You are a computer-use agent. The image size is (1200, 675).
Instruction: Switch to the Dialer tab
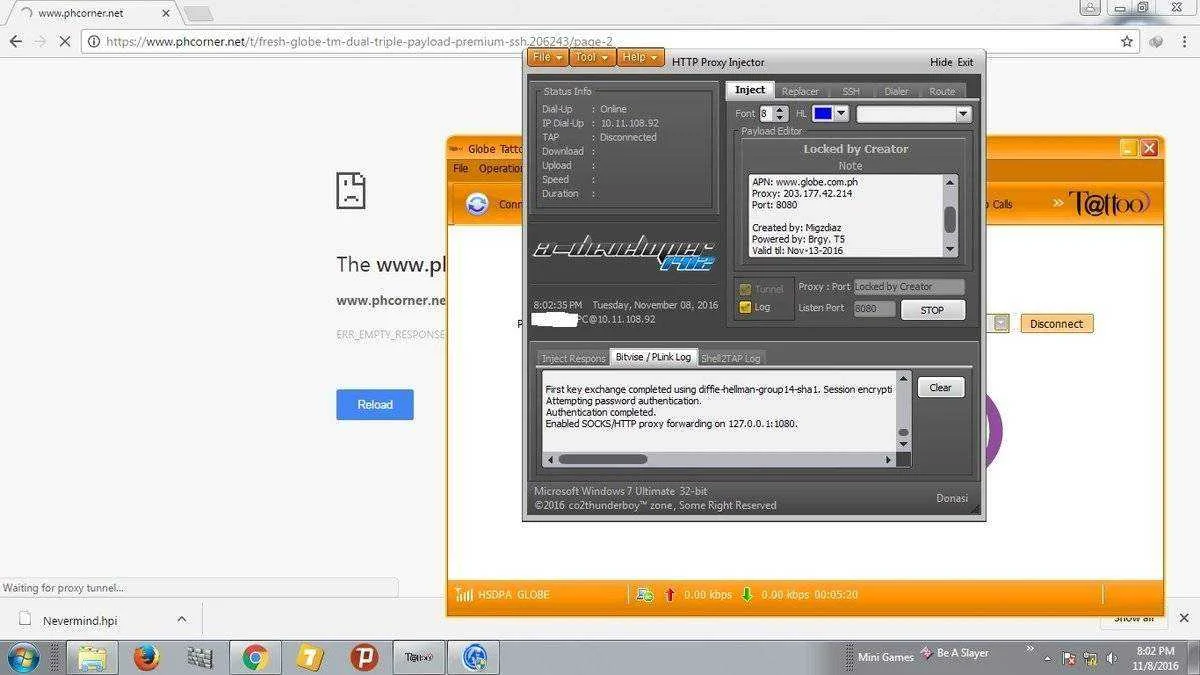[896, 91]
